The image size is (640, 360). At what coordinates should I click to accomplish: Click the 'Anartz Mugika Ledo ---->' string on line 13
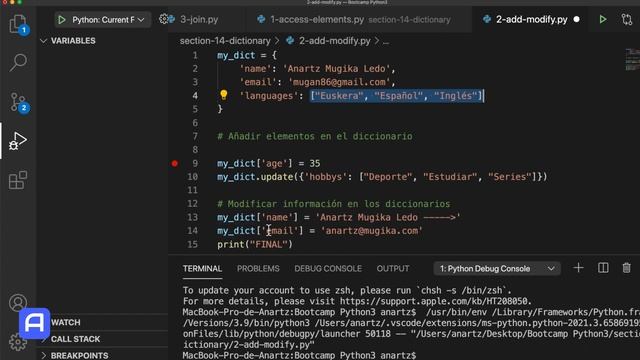pyautogui.click(x=388, y=217)
